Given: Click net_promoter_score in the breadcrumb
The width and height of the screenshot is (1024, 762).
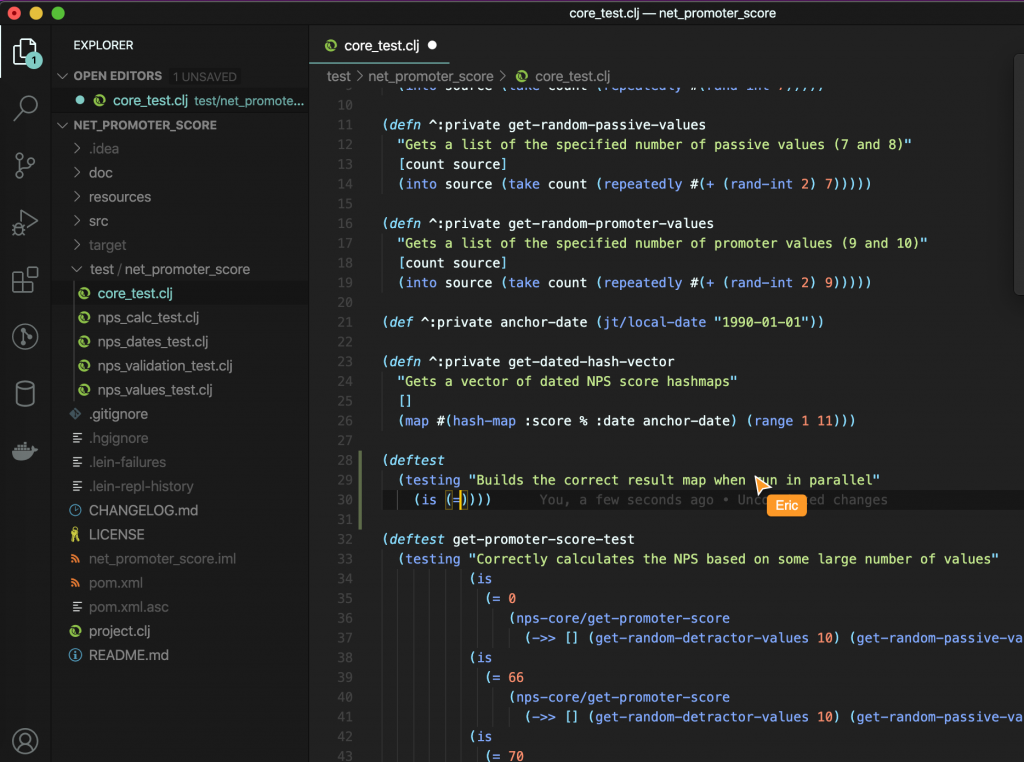Looking at the screenshot, I should (430, 76).
